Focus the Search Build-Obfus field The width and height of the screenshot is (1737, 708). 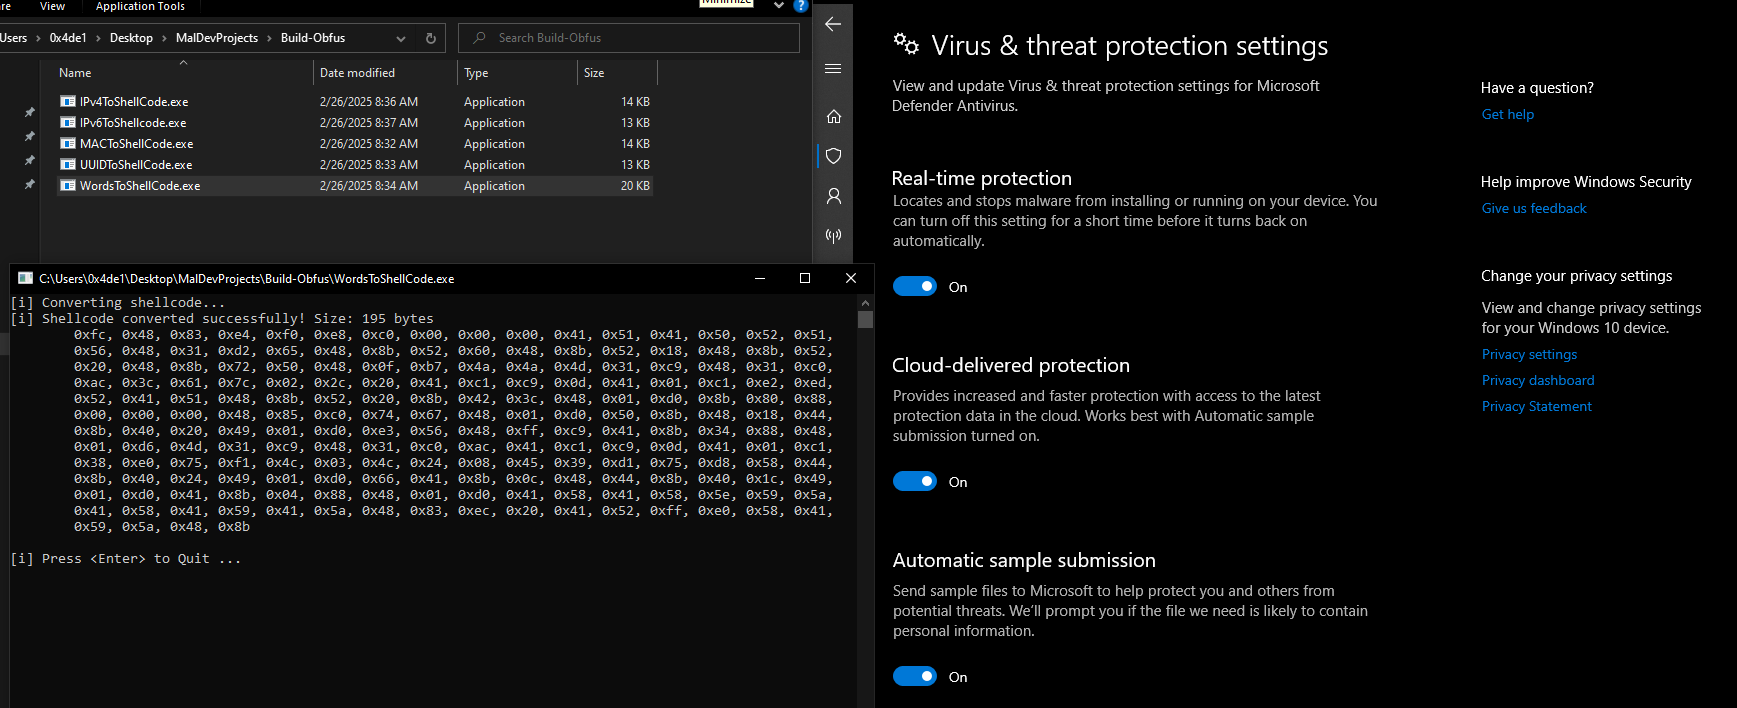pyautogui.click(x=629, y=38)
